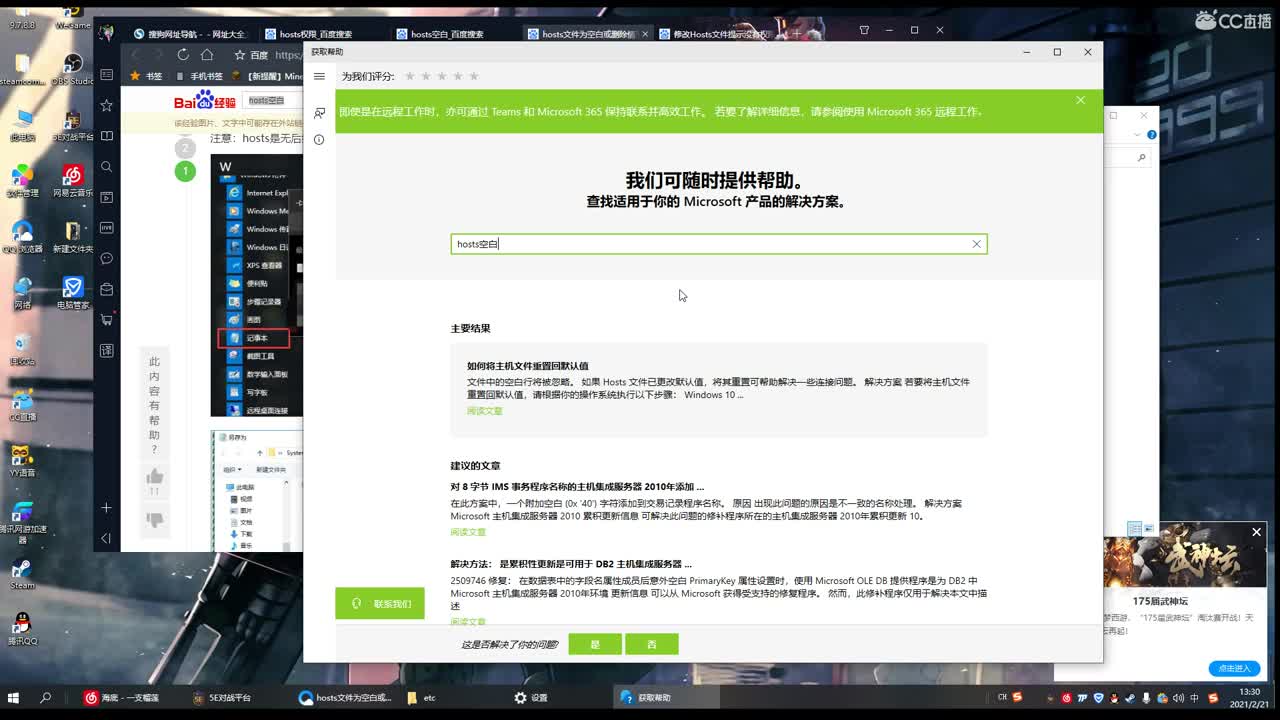
Task: Go to browser home page
Action: click(x=207, y=55)
